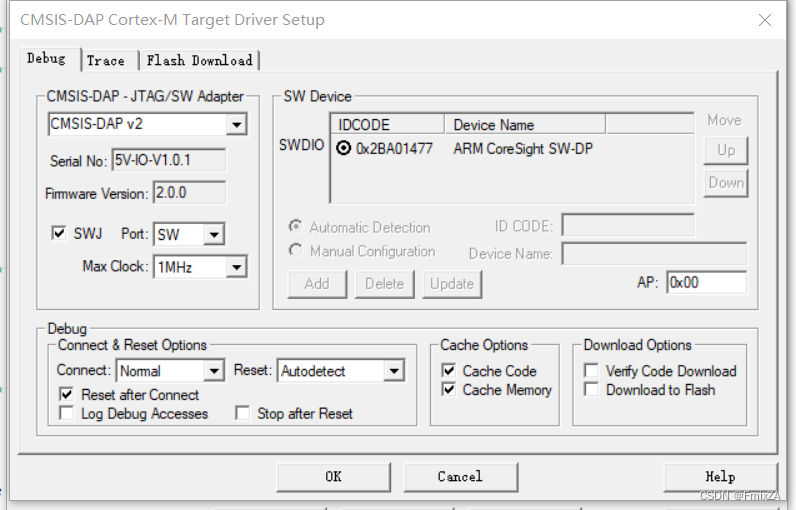The image size is (796, 510).
Task: Click the AP 0x00 input field
Action: click(x=707, y=282)
